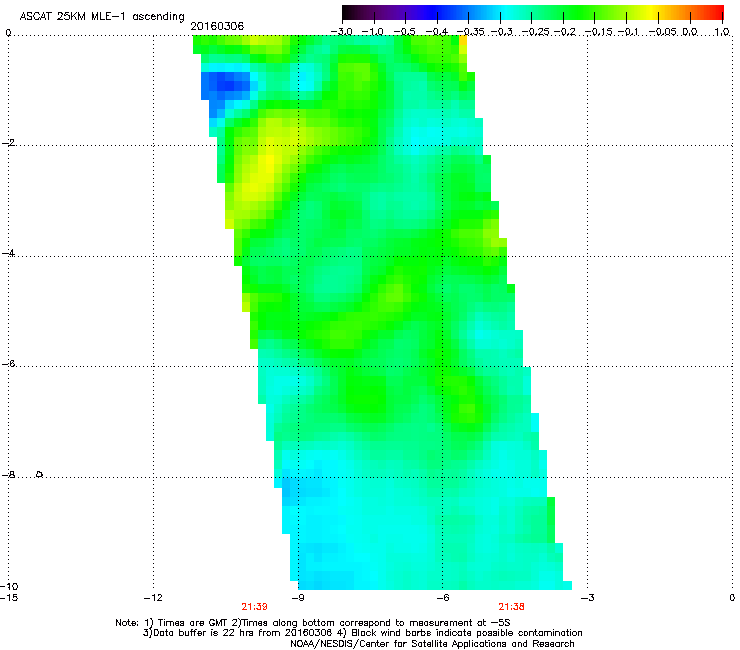740x650 pixels.
Task: Click longitude axis label -9
Action: [x=297, y=598]
